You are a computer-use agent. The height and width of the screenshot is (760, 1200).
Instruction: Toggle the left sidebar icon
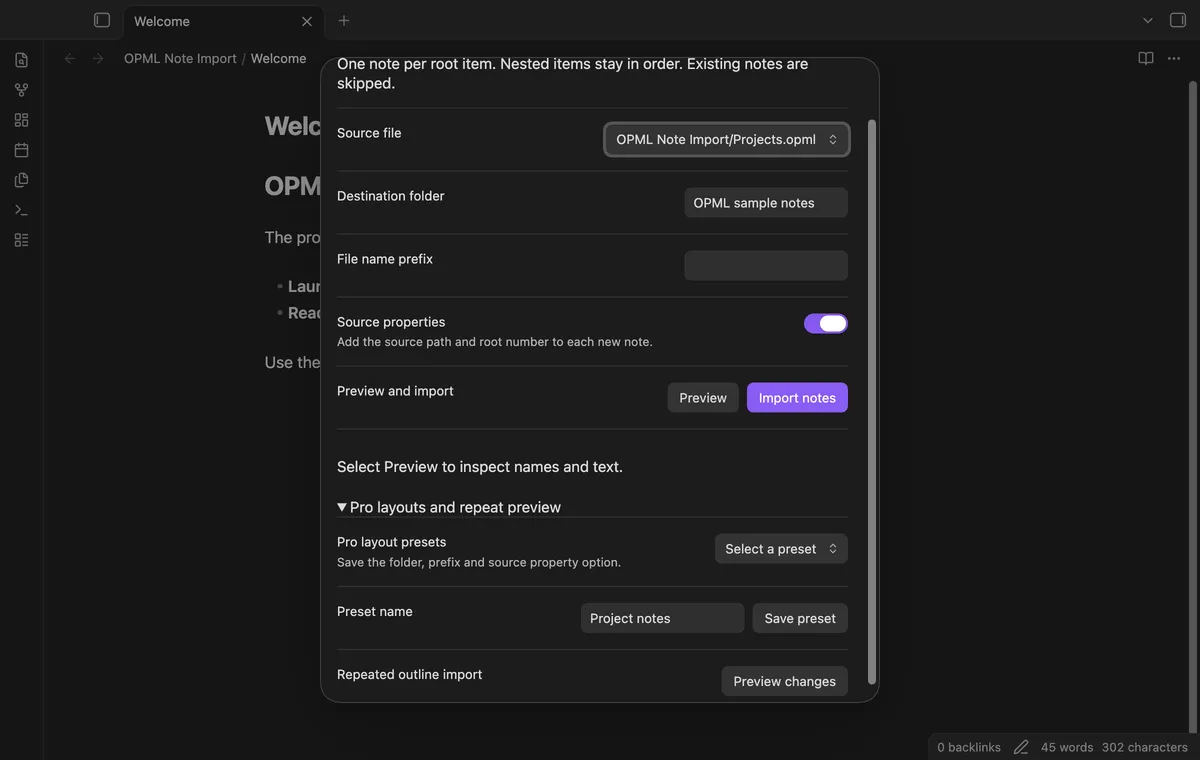point(101,20)
